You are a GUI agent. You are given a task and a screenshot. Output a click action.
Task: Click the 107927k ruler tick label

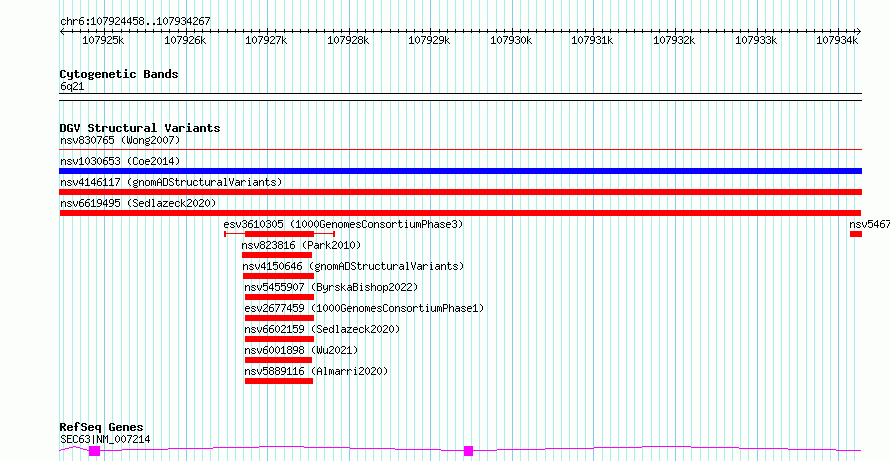[266, 40]
